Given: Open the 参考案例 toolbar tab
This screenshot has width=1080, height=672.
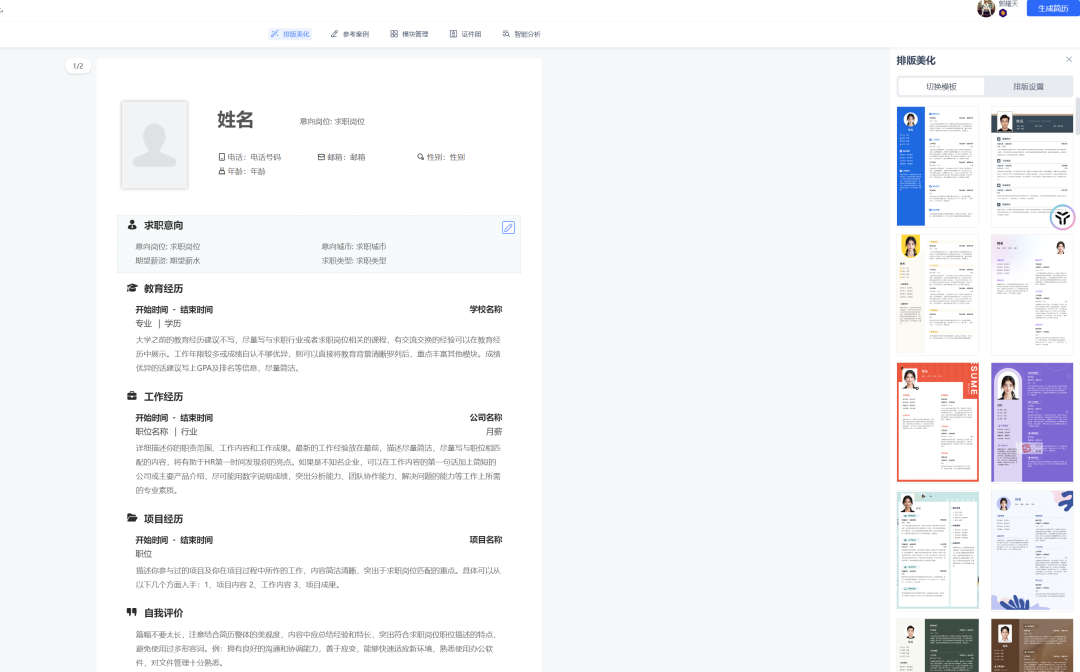Looking at the screenshot, I should [350, 34].
